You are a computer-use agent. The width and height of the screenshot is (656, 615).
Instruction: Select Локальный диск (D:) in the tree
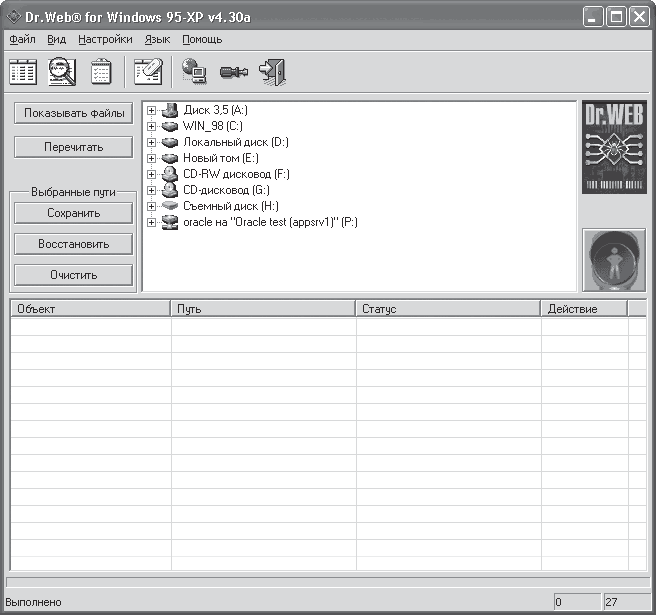tap(235, 142)
